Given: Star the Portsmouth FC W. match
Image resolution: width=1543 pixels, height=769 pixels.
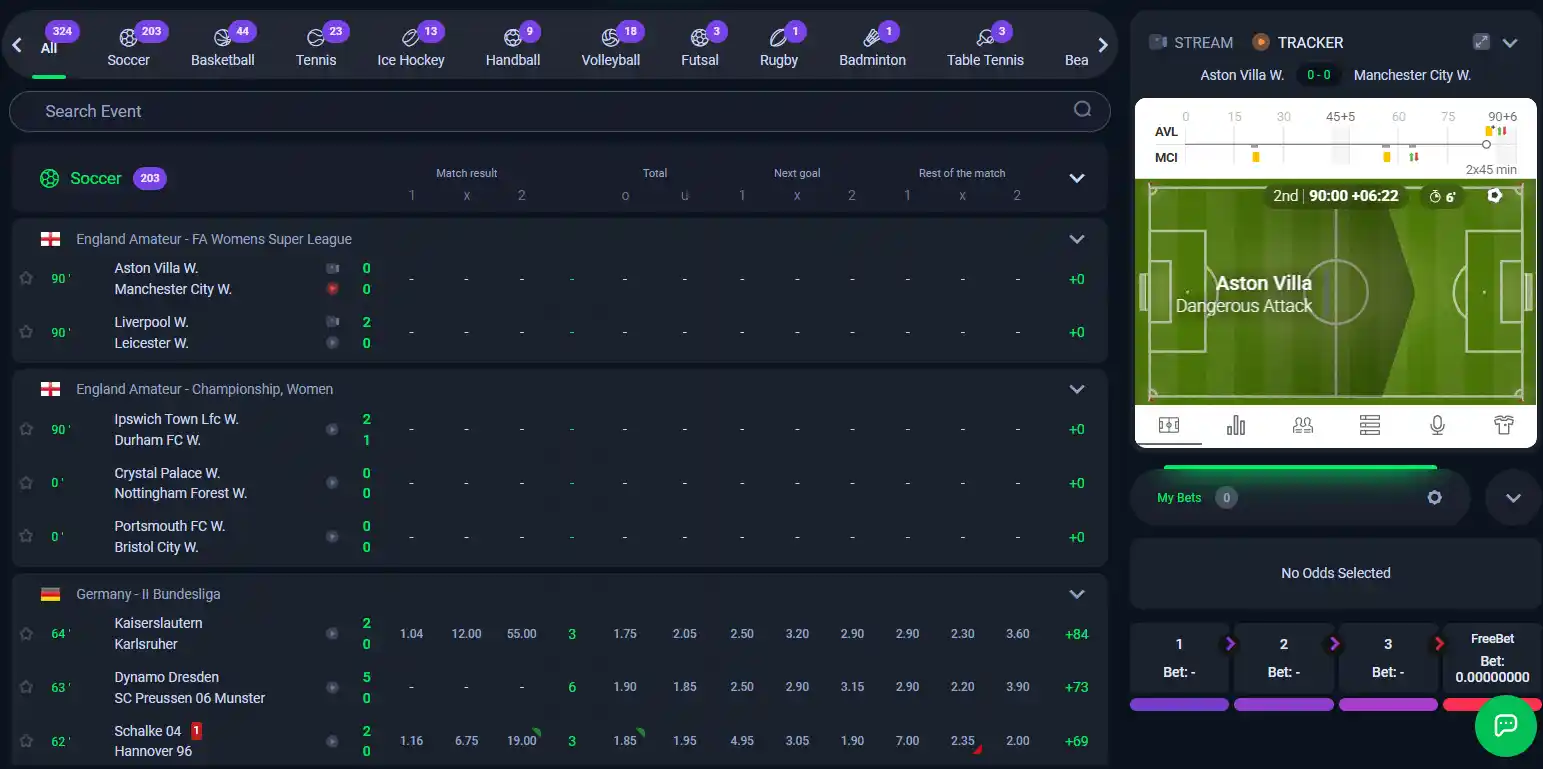Looking at the screenshot, I should (26, 537).
